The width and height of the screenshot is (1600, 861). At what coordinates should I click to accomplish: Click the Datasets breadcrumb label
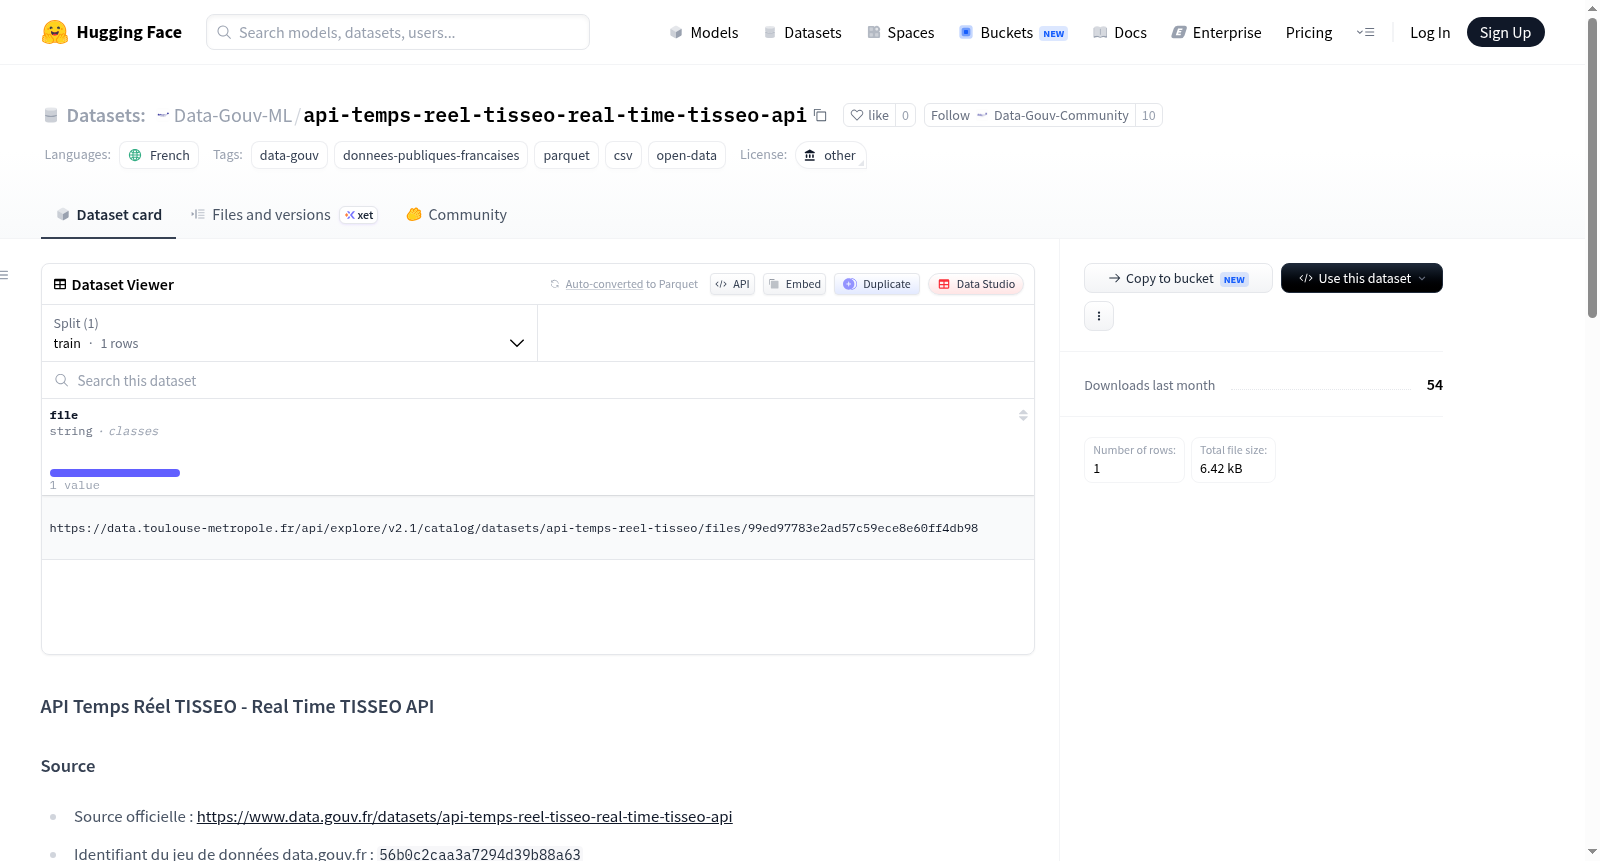pyautogui.click(x=106, y=115)
